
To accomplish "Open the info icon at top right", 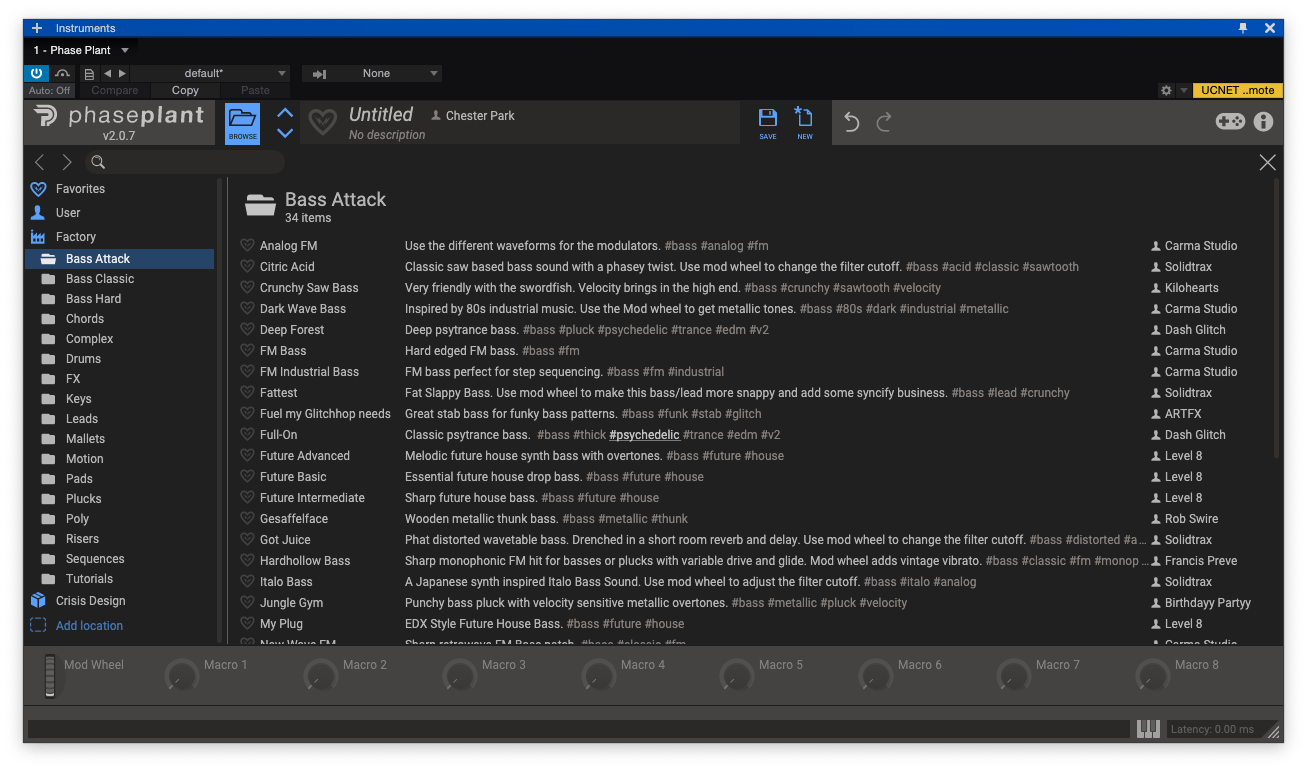I will 1263,121.
